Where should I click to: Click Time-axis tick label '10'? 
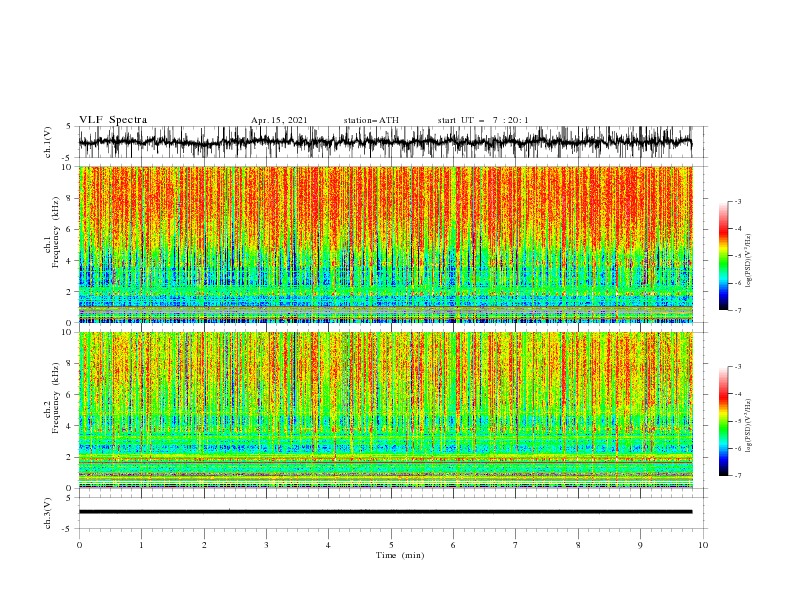[703, 545]
